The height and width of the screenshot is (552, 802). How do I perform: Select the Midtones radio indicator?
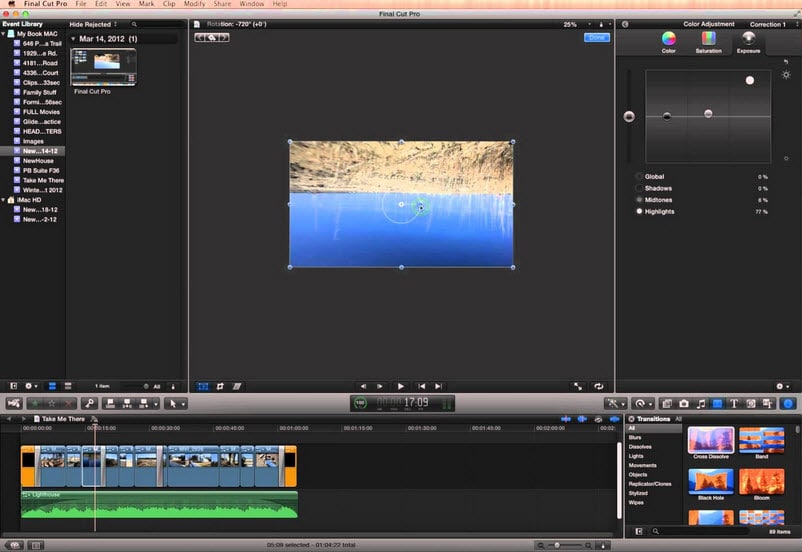[639, 200]
